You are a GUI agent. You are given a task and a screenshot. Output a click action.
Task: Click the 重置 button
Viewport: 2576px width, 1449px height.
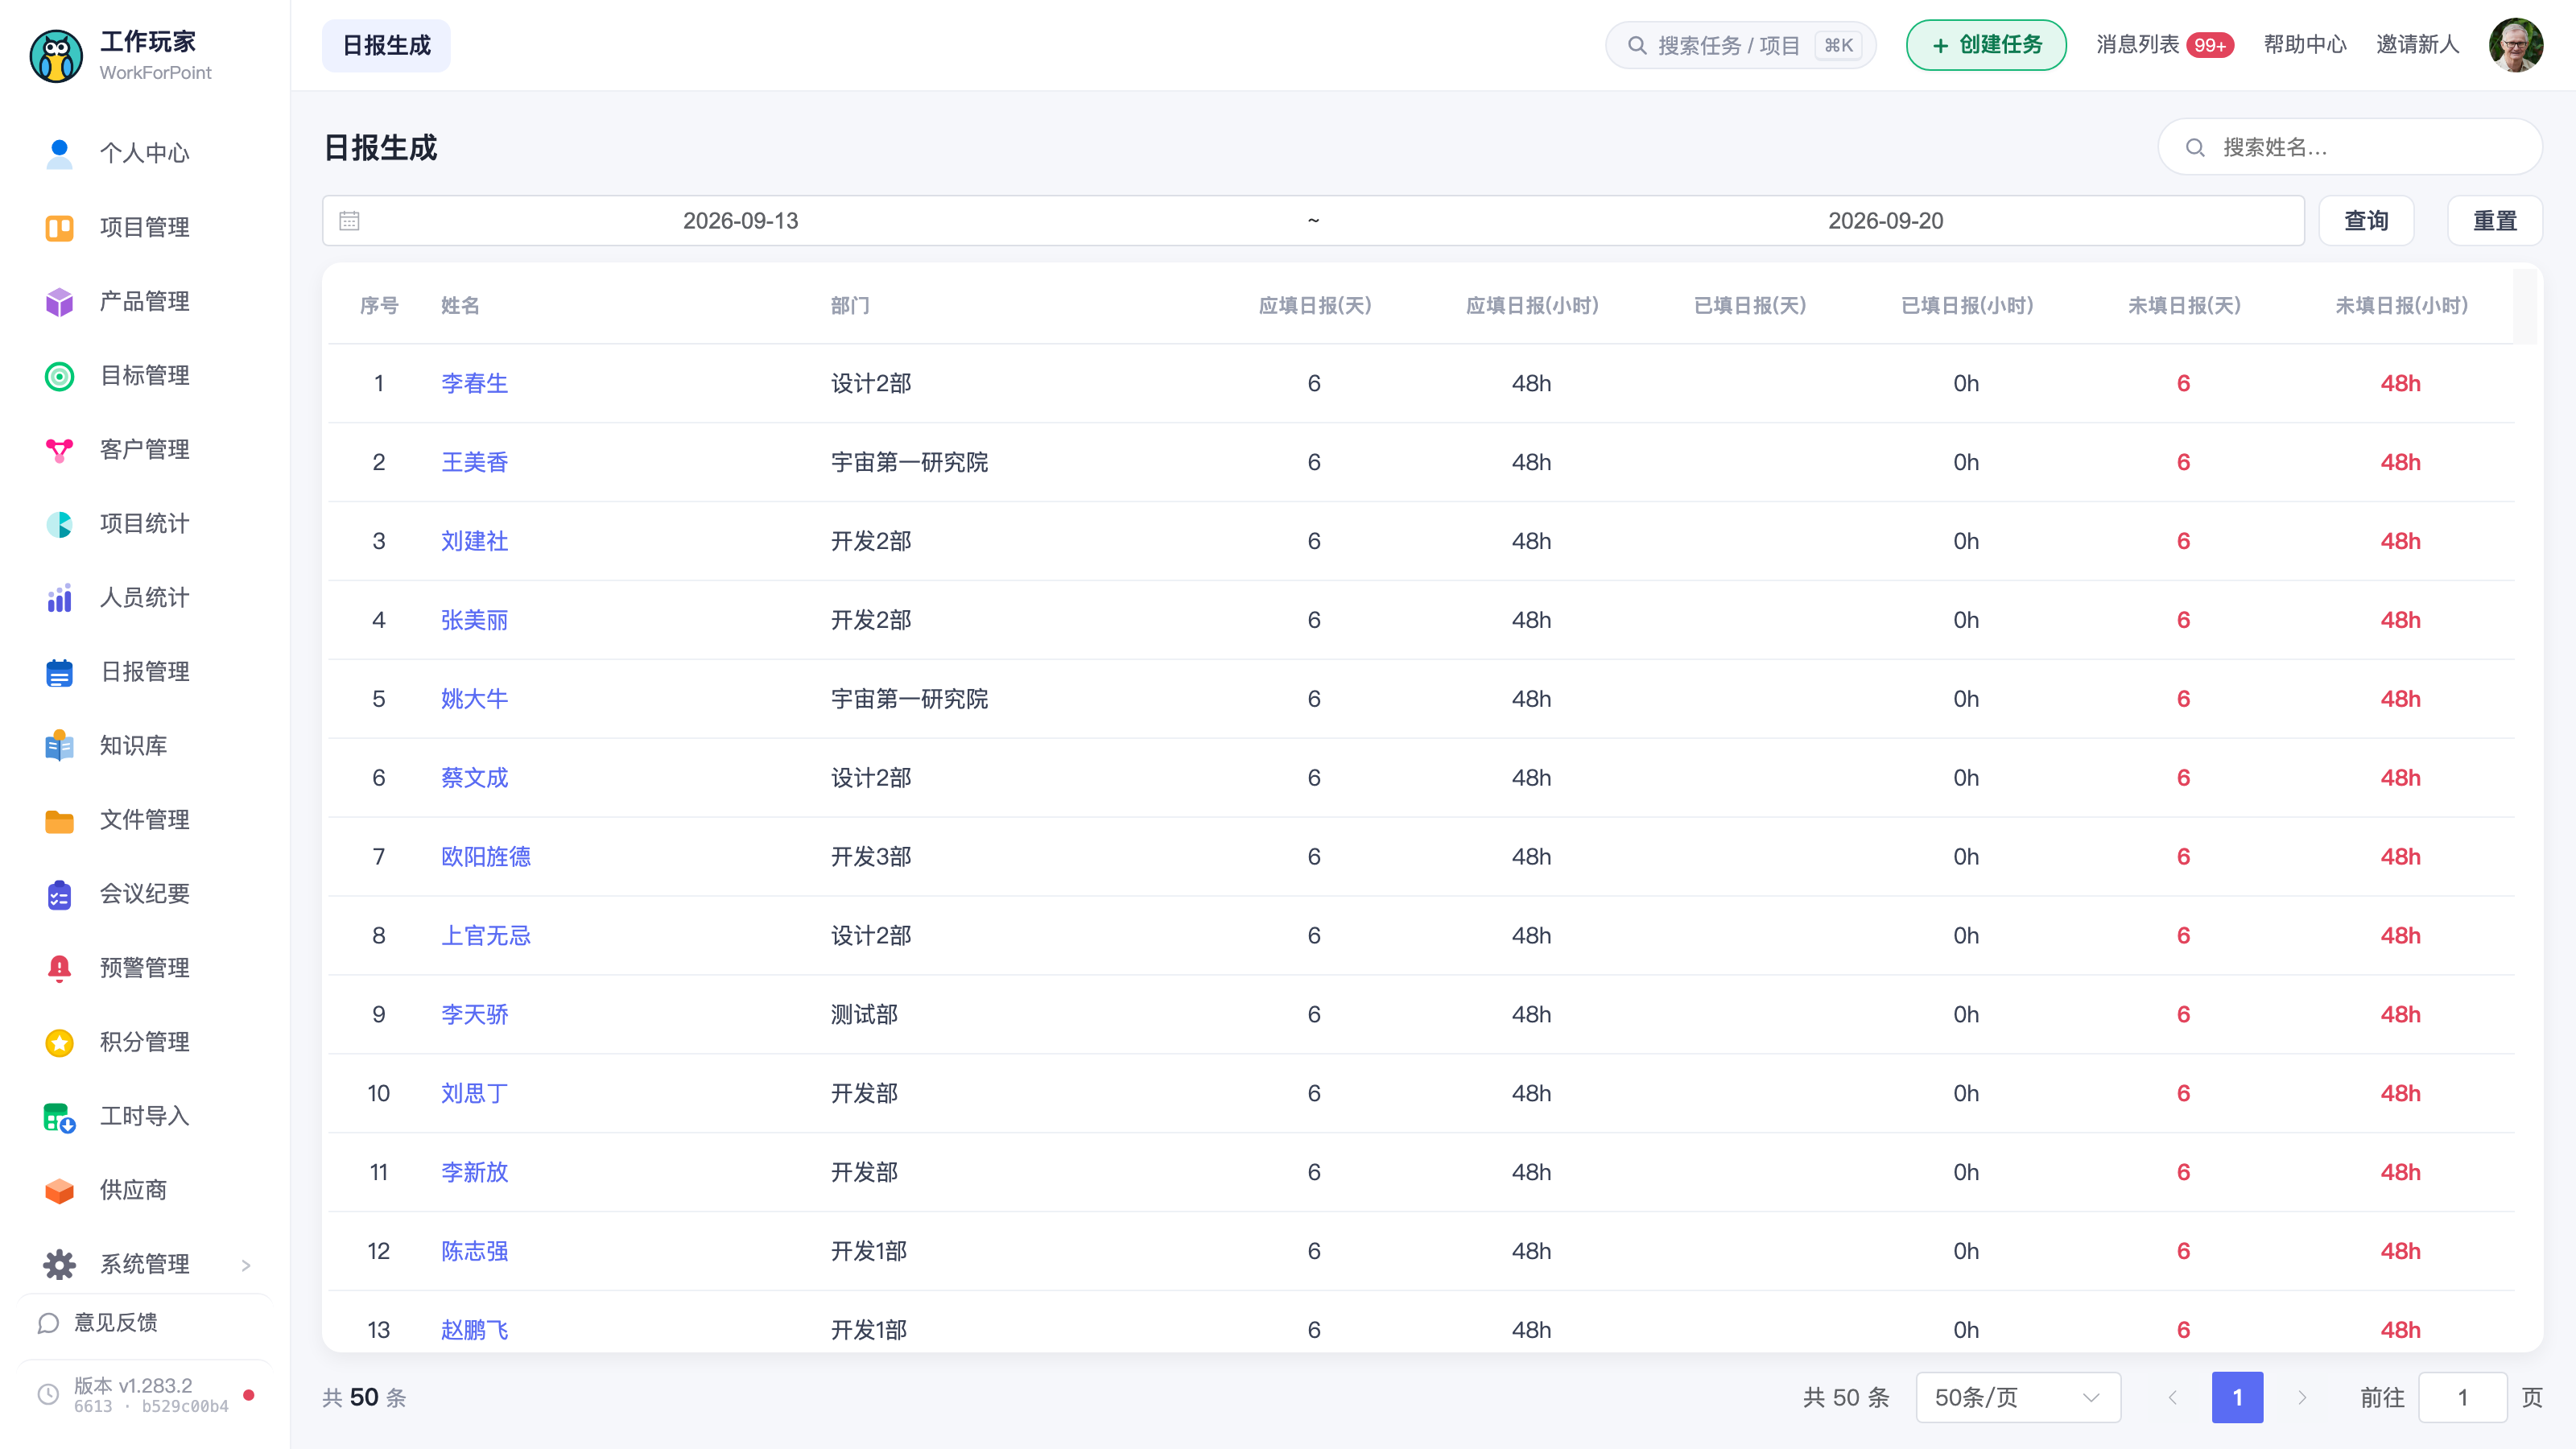pyautogui.click(x=2494, y=221)
